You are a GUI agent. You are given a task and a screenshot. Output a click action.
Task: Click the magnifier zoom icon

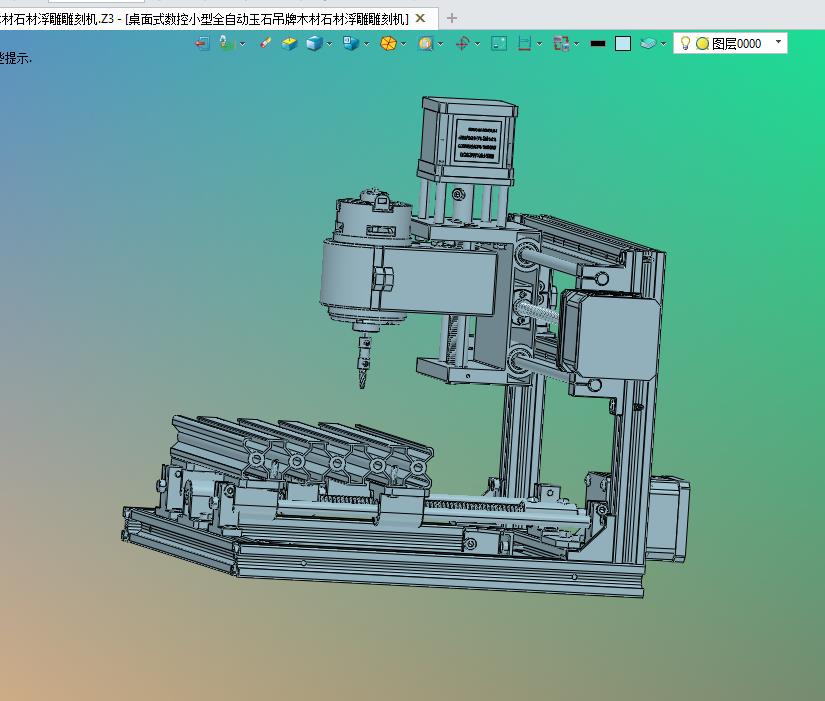pos(426,43)
